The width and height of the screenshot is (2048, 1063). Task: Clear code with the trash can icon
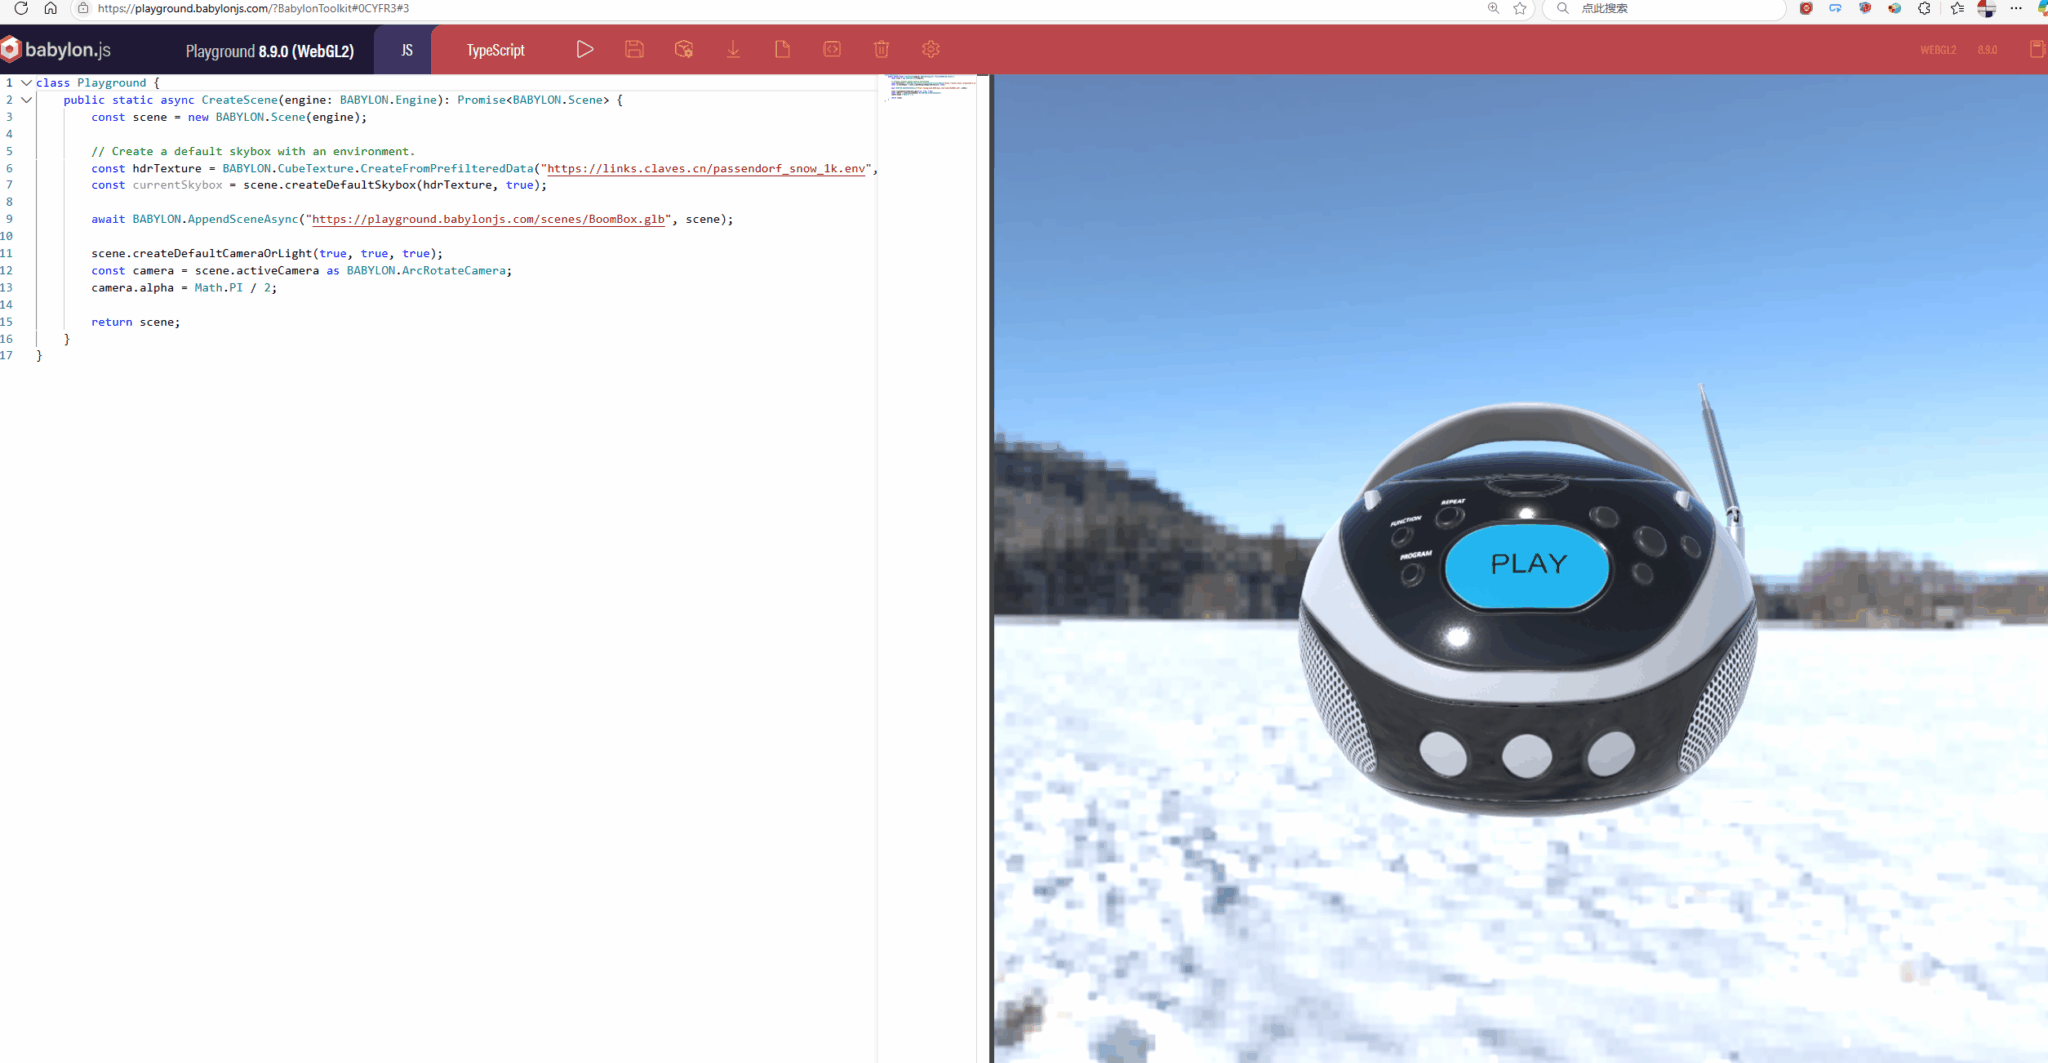[x=881, y=49]
